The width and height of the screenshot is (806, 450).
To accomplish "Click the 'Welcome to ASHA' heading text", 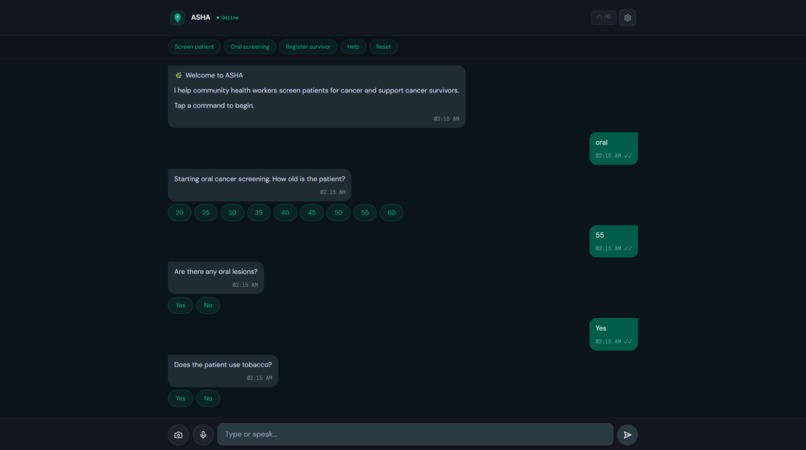I will coord(214,75).
